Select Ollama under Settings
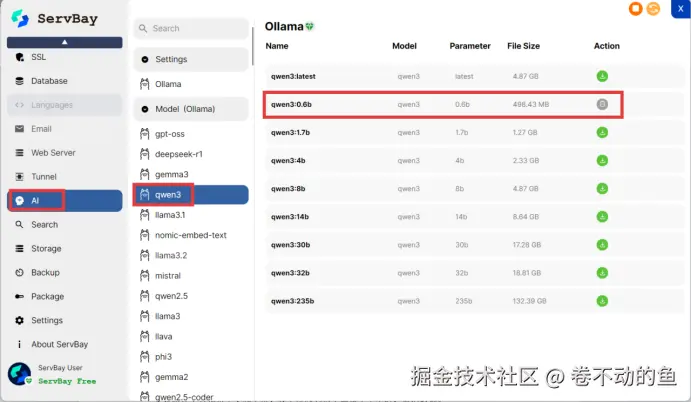The image size is (691, 402). [191, 84]
